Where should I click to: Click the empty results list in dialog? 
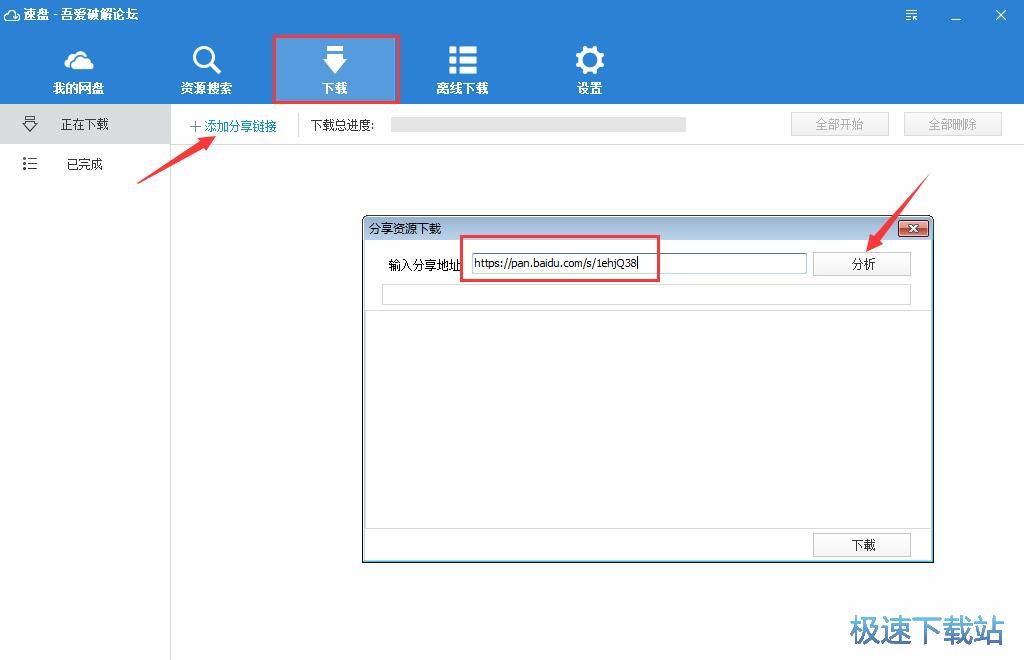tap(647, 418)
